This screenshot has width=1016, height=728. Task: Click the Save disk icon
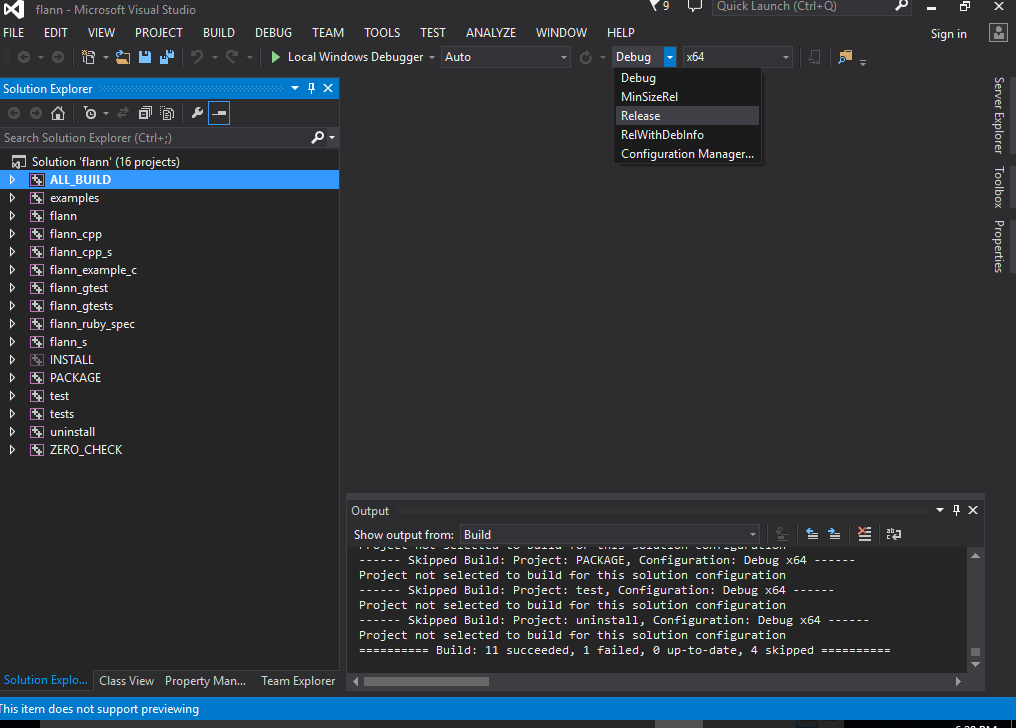[145, 57]
